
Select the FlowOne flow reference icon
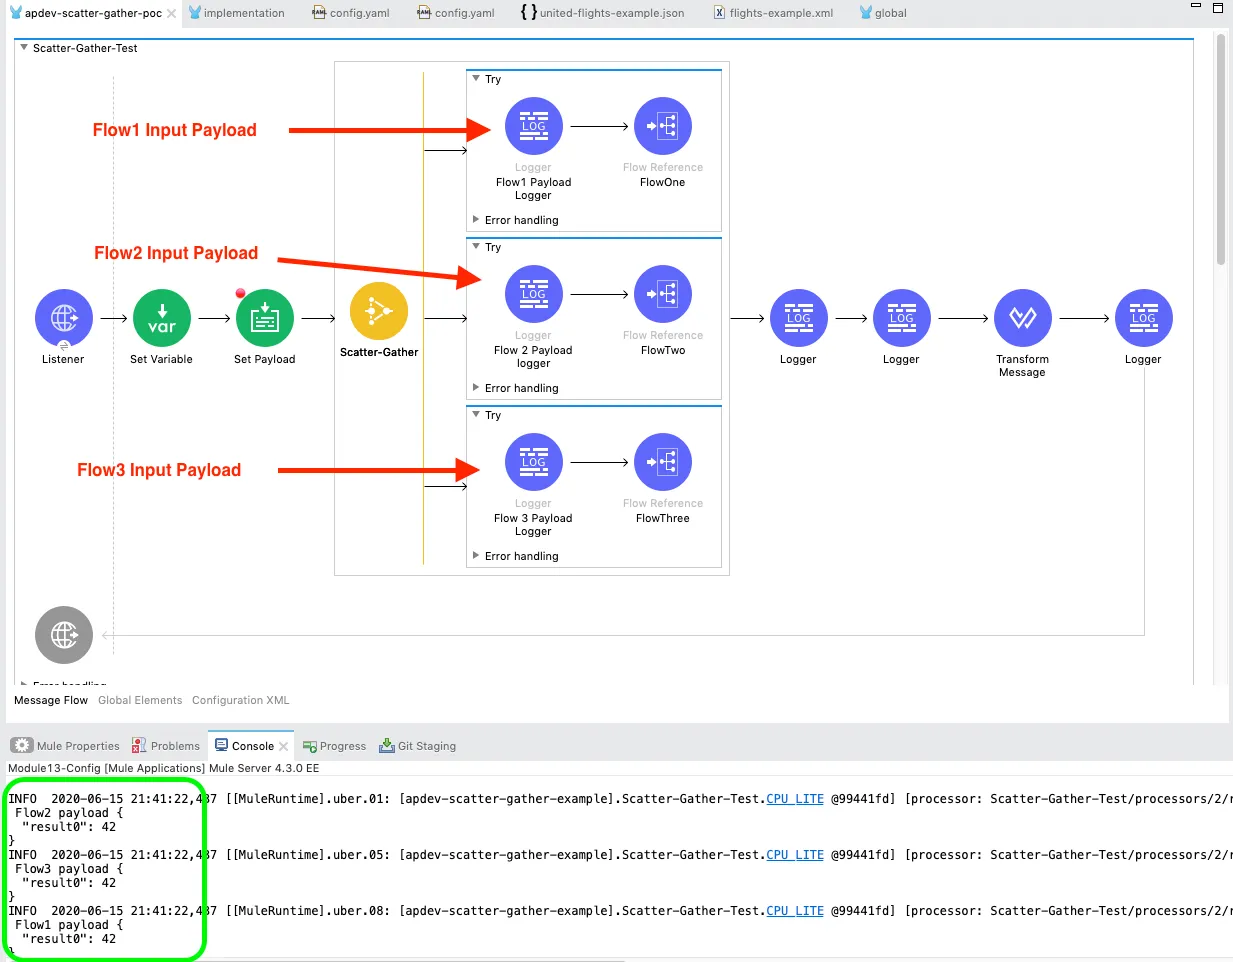click(x=663, y=126)
